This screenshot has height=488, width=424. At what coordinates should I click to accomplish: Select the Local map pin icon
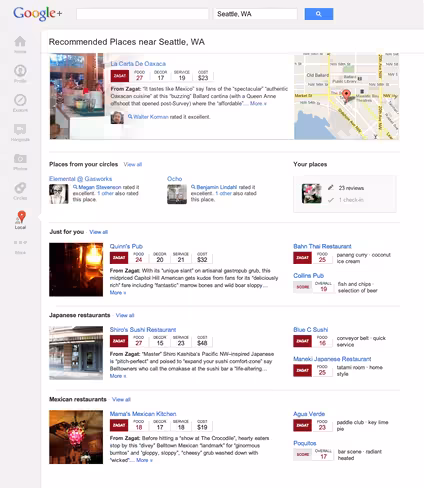(21, 217)
